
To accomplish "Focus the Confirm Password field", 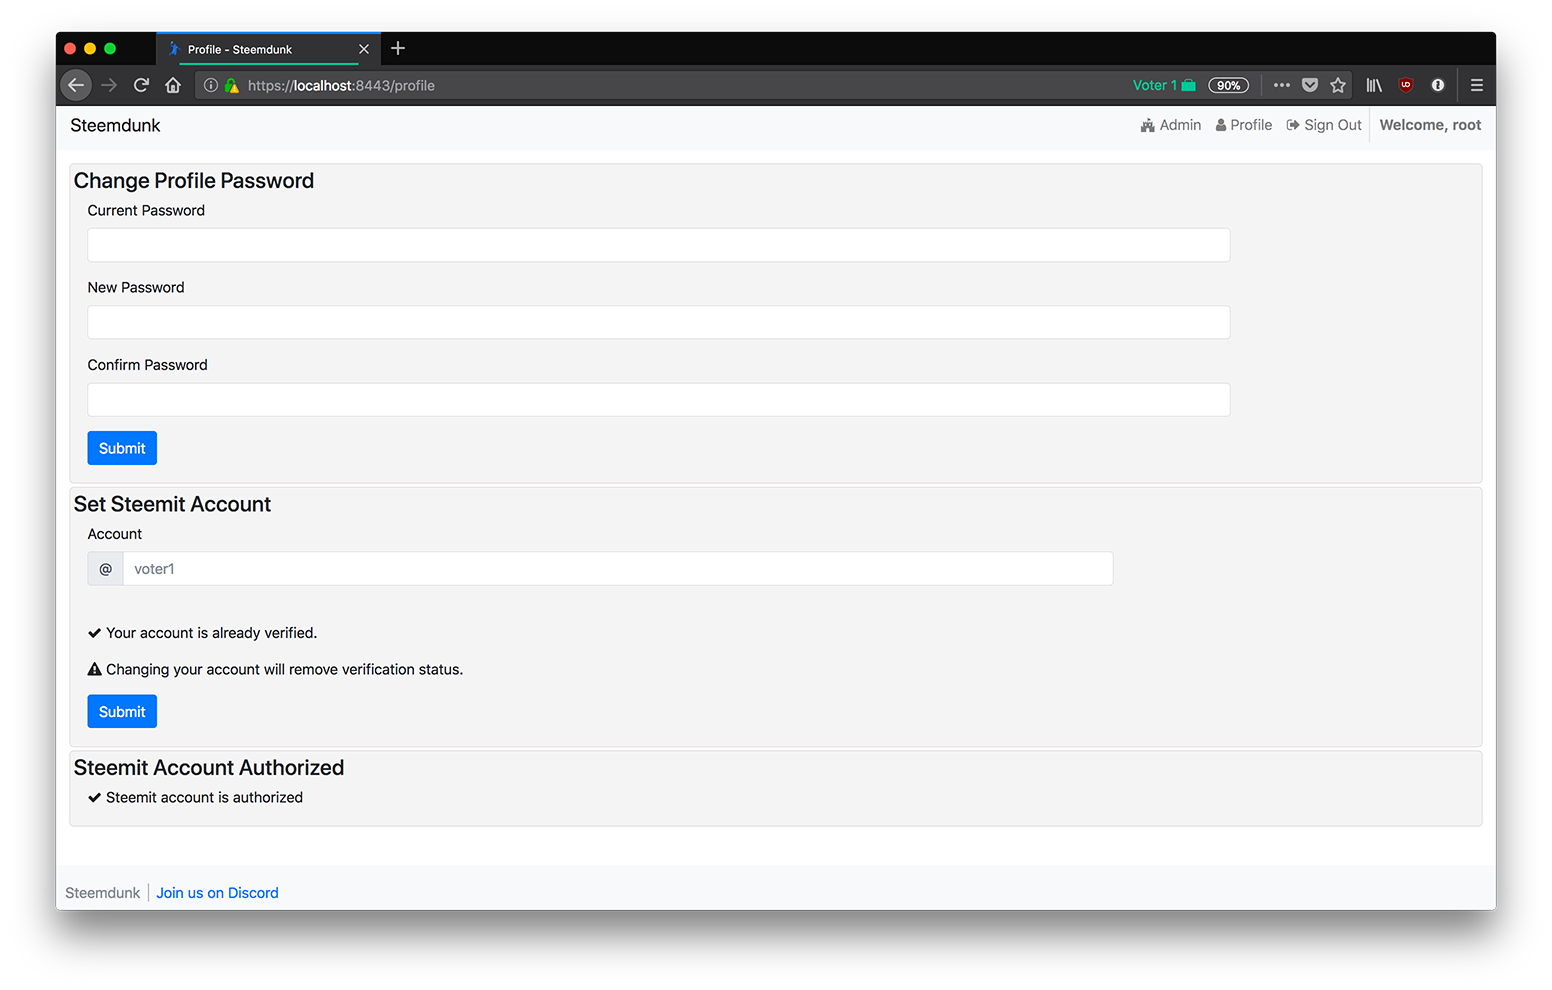I will (658, 399).
